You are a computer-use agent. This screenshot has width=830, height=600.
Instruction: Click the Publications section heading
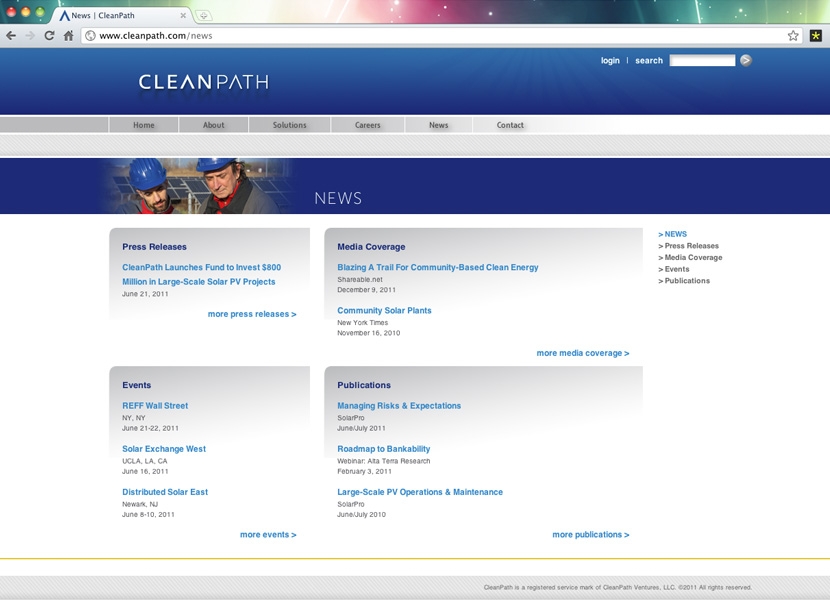(364, 385)
